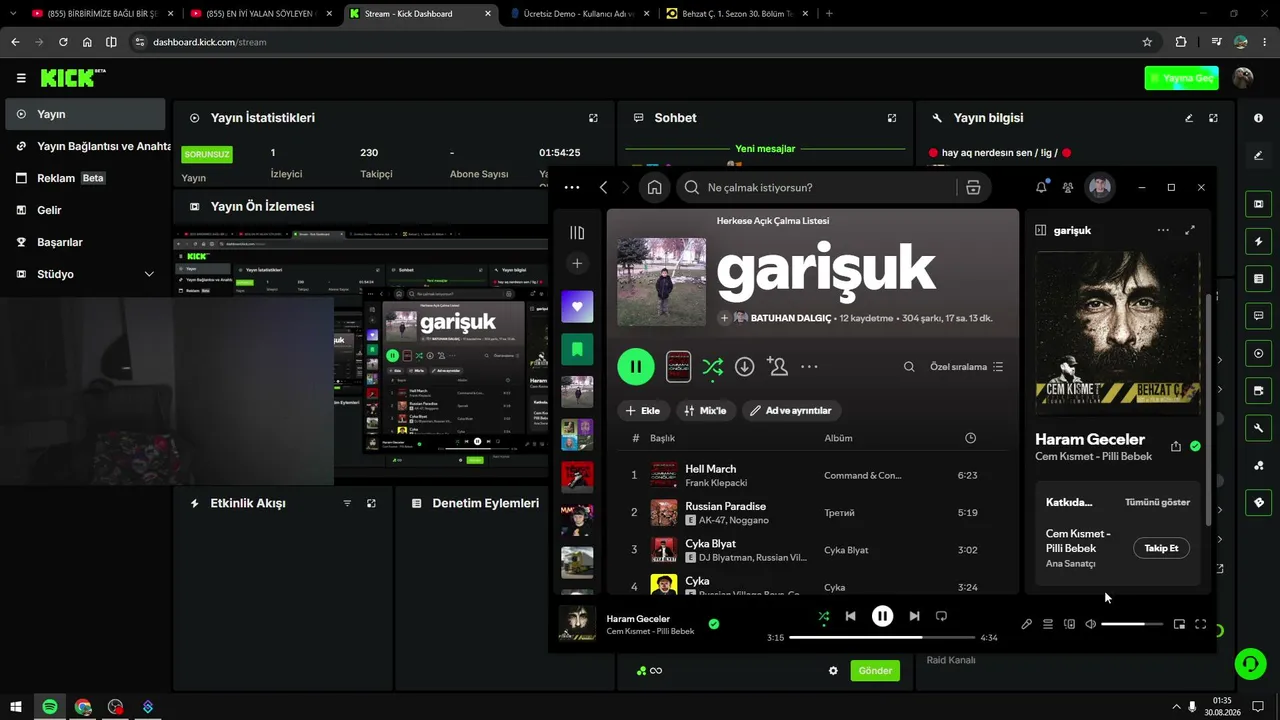The width and height of the screenshot is (1280, 720).
Task: Go back in Spotify navigation
Action: coord(603,187)
